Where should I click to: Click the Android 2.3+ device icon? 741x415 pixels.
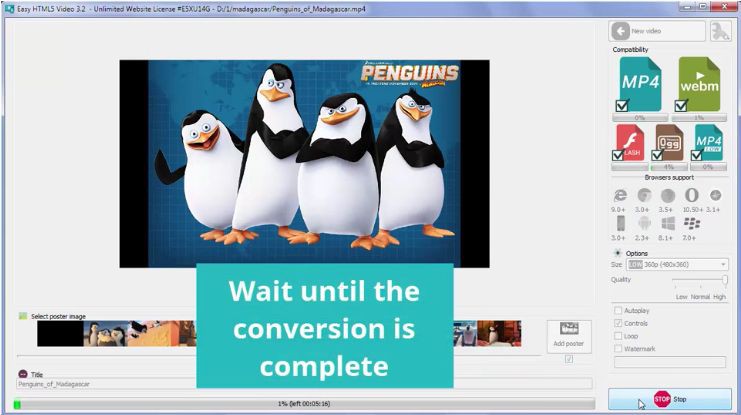point(644,224)
